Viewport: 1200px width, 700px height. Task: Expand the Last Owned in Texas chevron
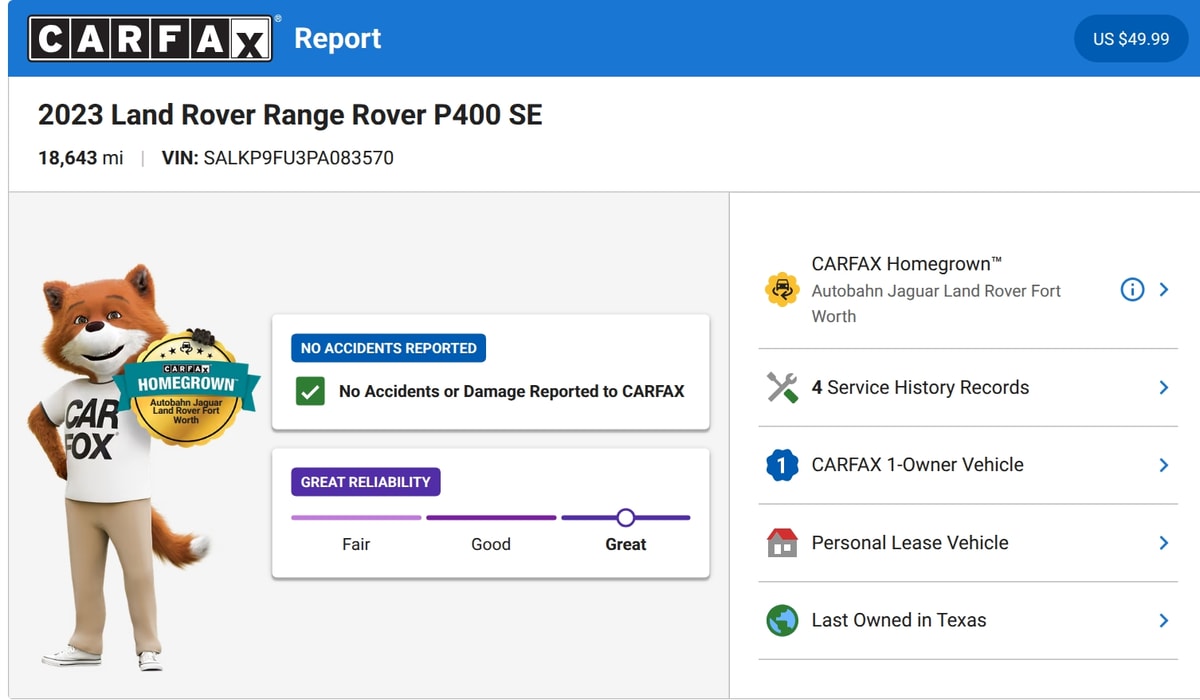coord(1164,620)
